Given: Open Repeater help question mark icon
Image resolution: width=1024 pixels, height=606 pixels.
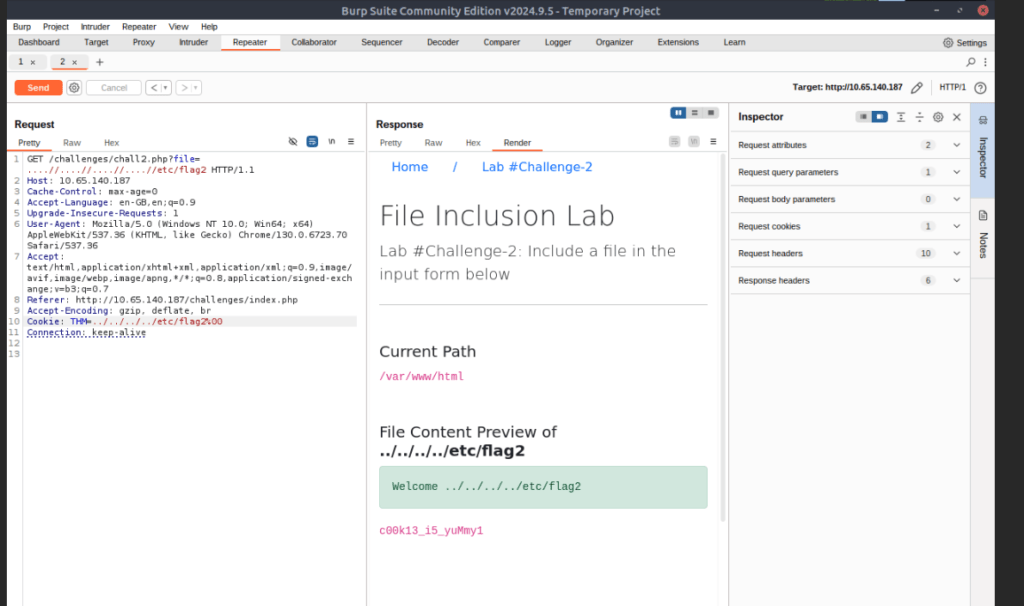Looking at the screenshot, I should 980,88.
